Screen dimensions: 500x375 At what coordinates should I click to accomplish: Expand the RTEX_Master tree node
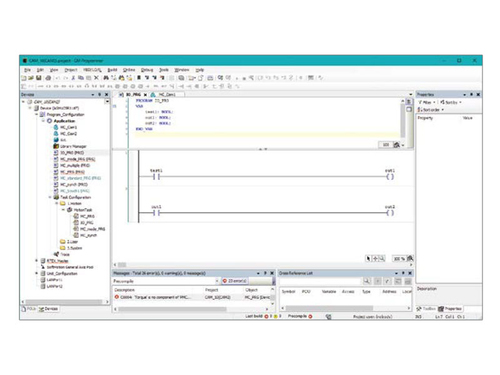pos(37,261)
